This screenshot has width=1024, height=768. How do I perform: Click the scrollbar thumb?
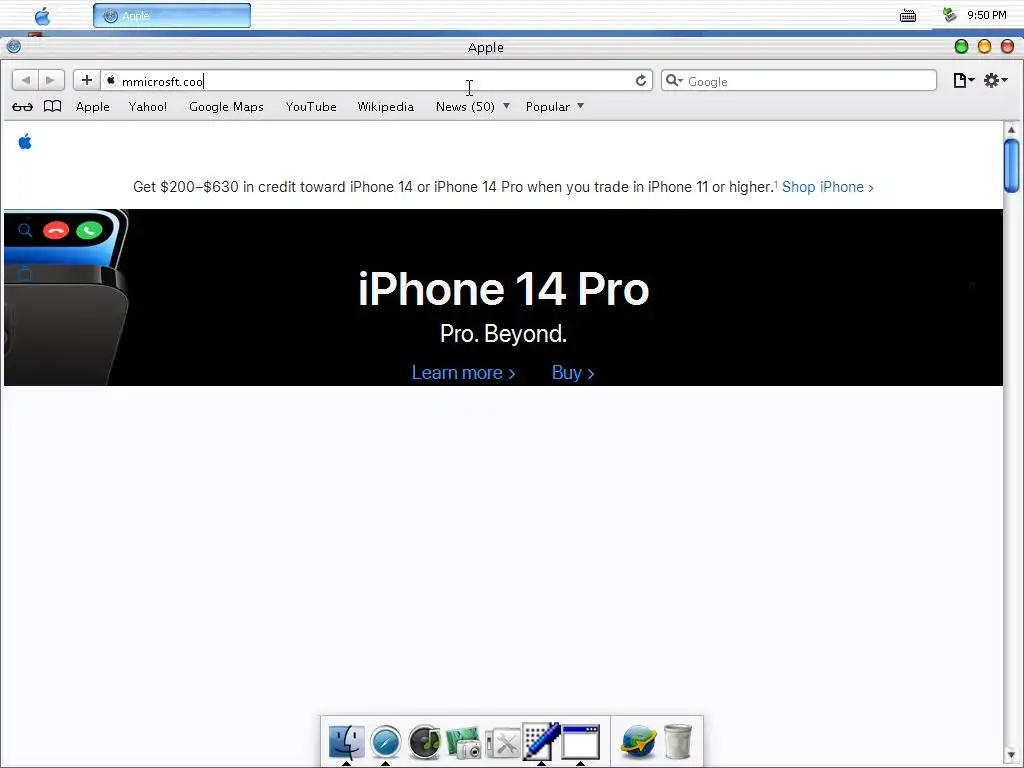(1011, 165)
